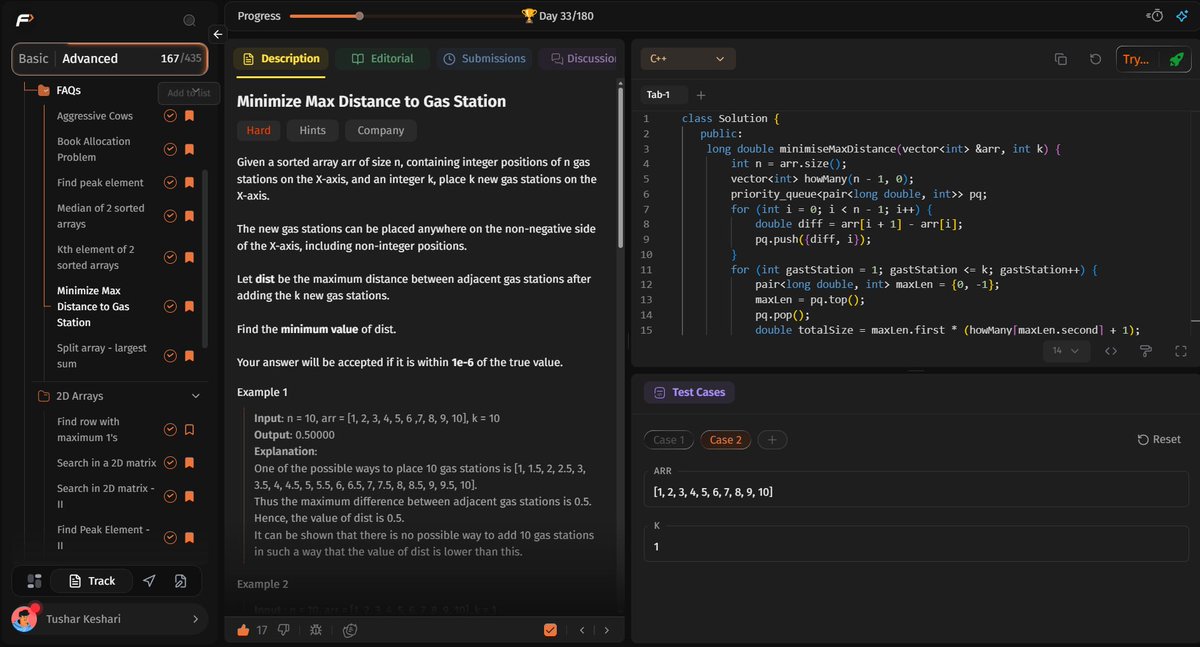Switch to the Submissions tab

click(484, 59)
